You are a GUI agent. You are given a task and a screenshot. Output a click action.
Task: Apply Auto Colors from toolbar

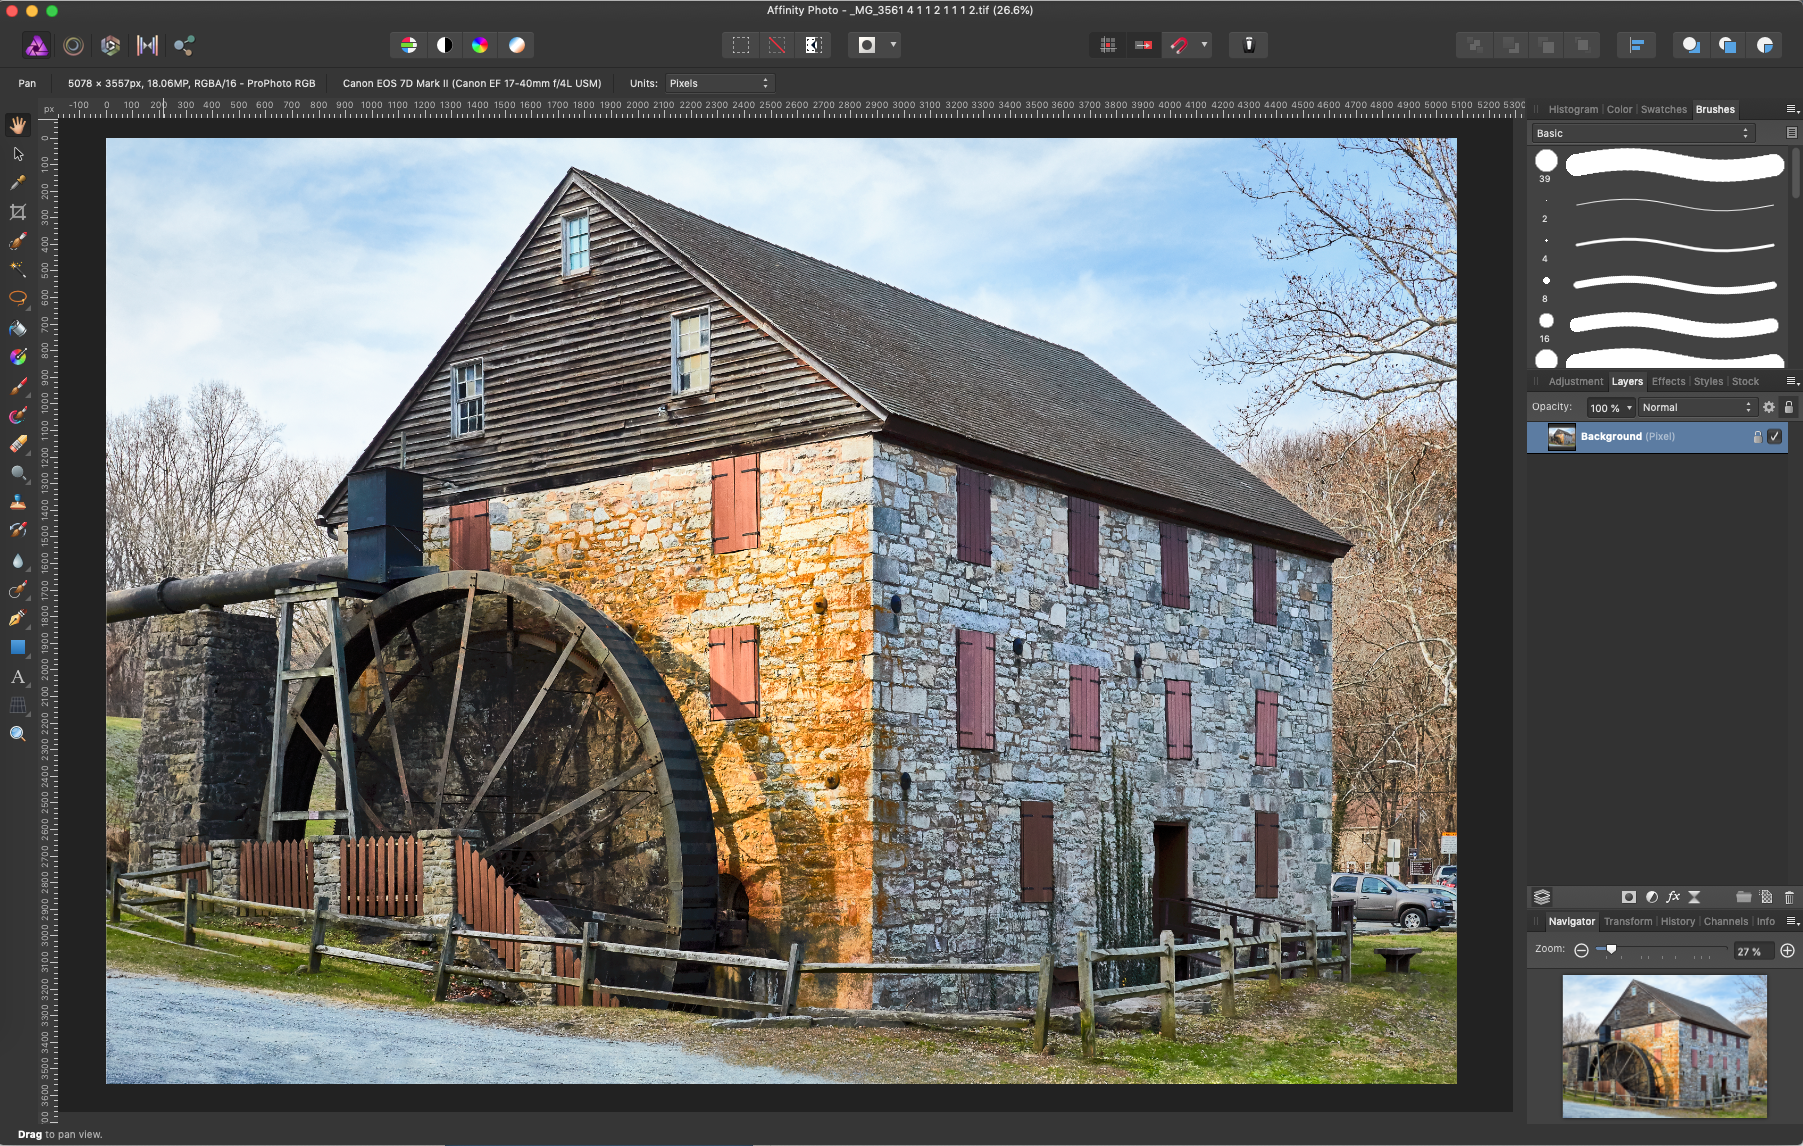[x=480, y=45]
